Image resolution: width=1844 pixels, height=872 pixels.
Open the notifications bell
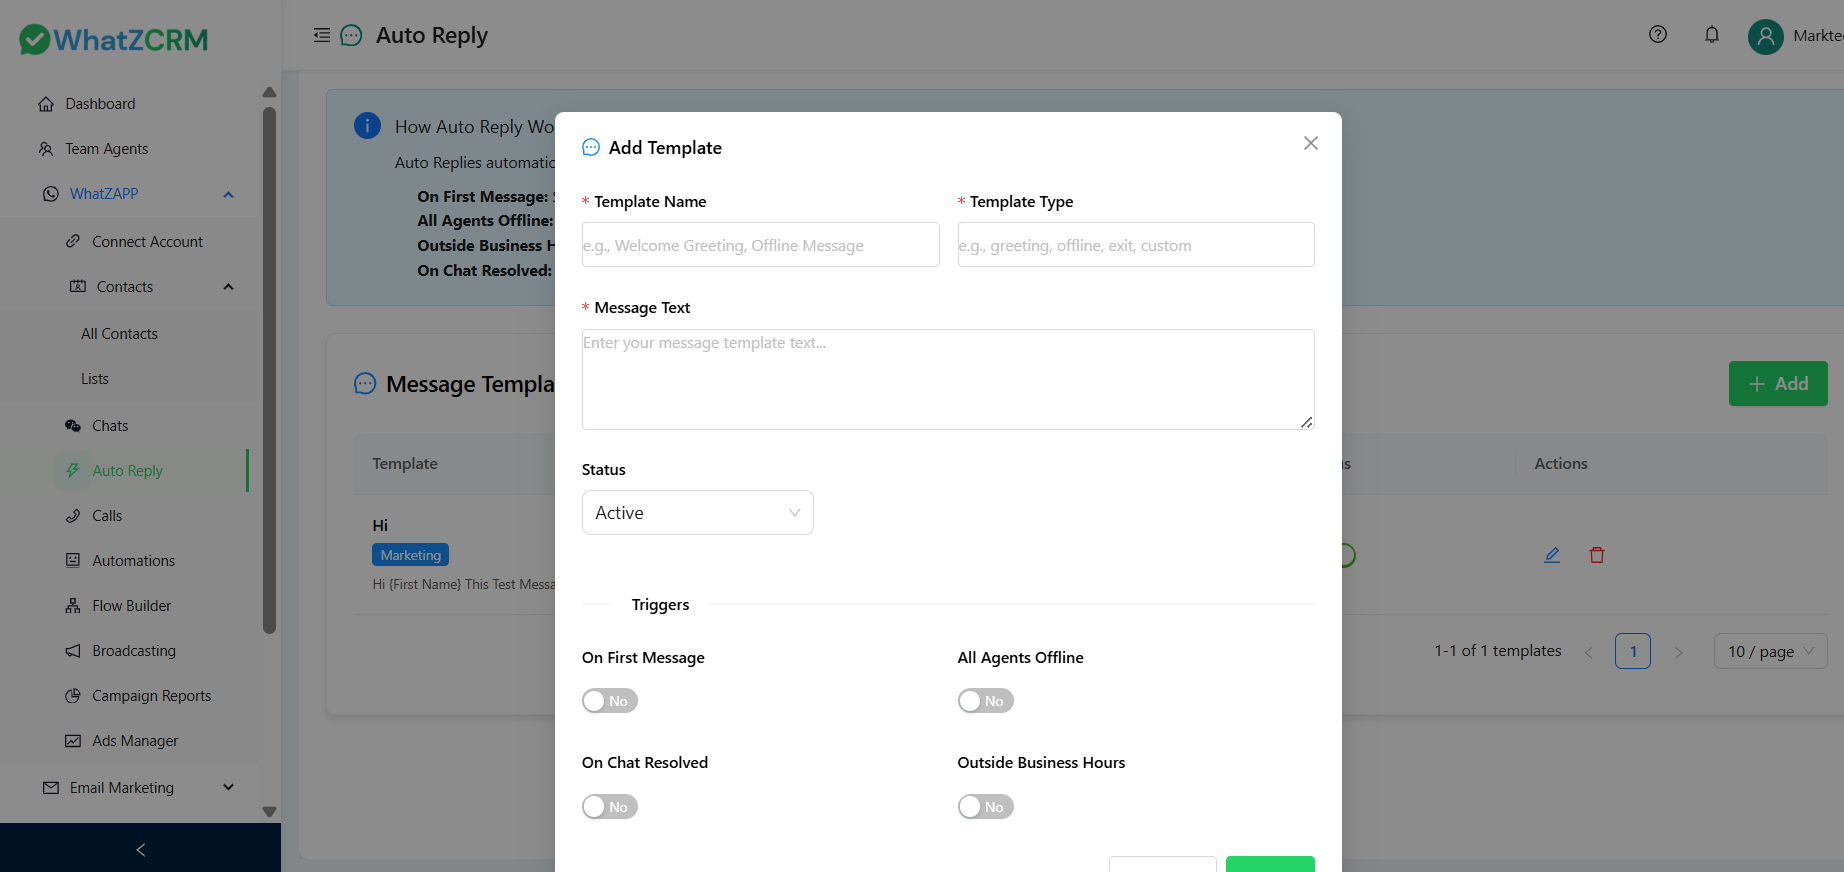[1711, 35]
